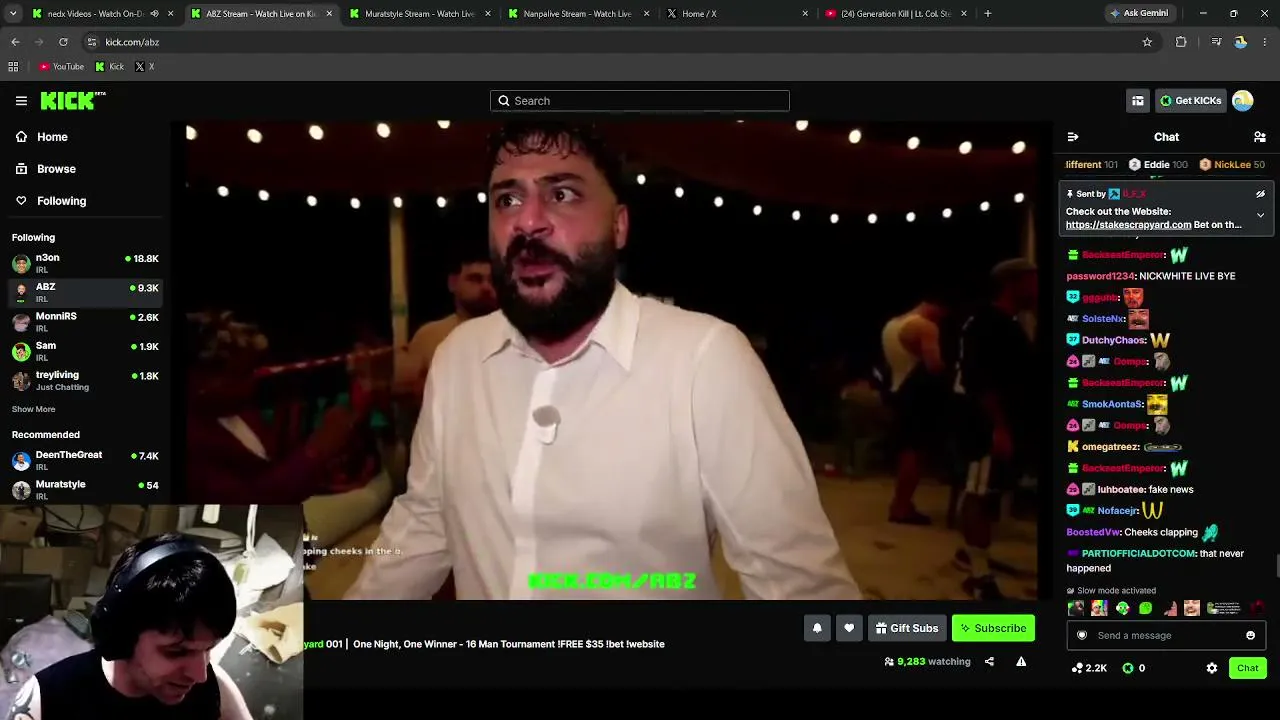
Task: Click the SmokAontaS chat username
Action: [x=1112, y=404]
